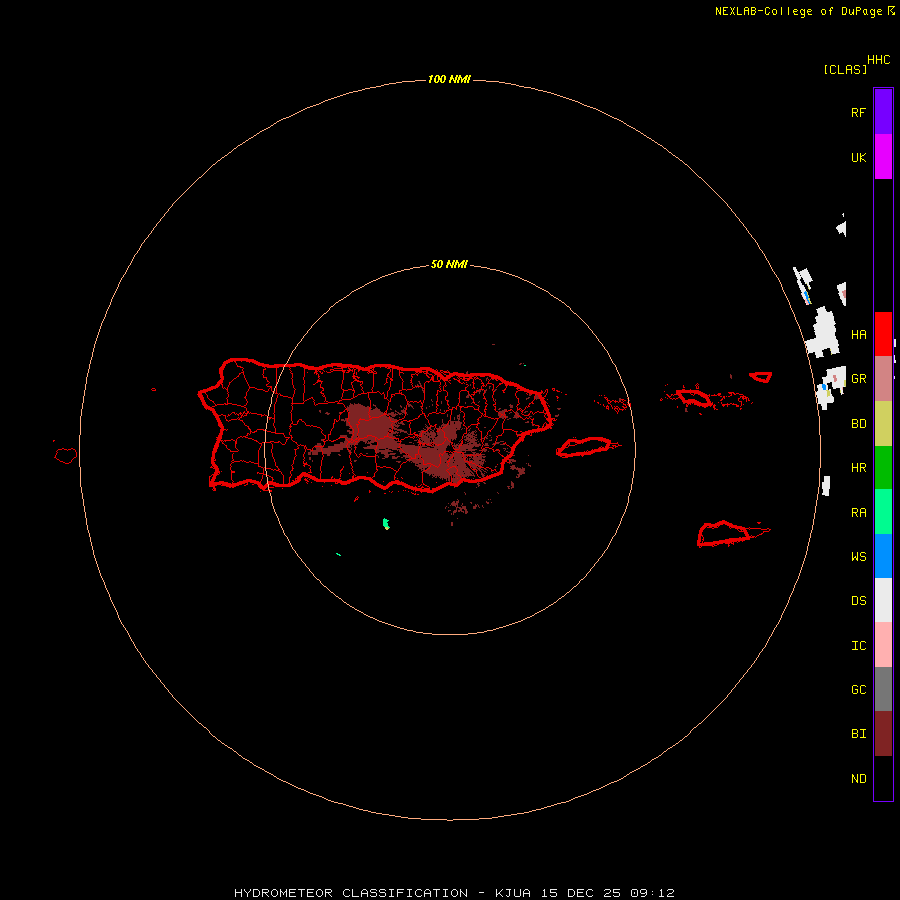
Task: Click the BI dark red legend swatch
Action: 883,734
